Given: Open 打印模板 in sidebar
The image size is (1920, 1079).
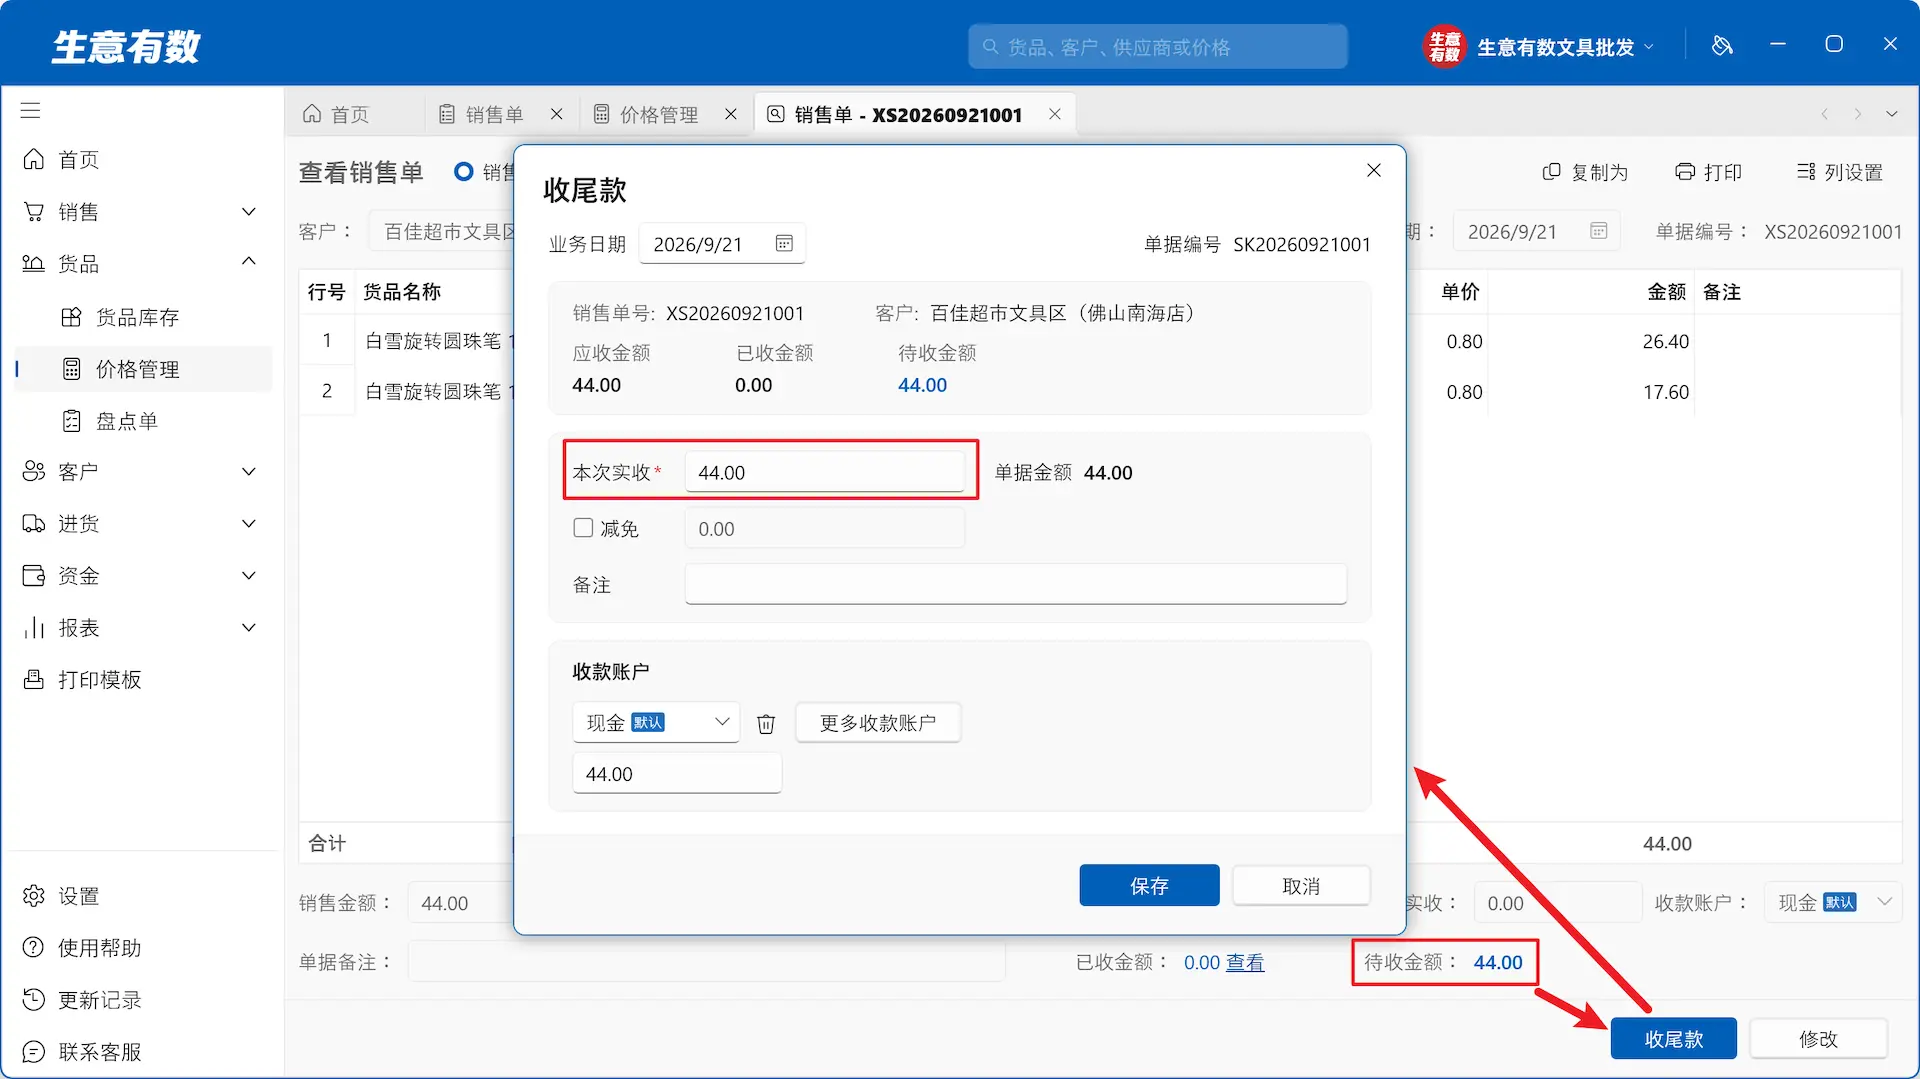Looking at the screenshot, I should (x=140, y=680).
